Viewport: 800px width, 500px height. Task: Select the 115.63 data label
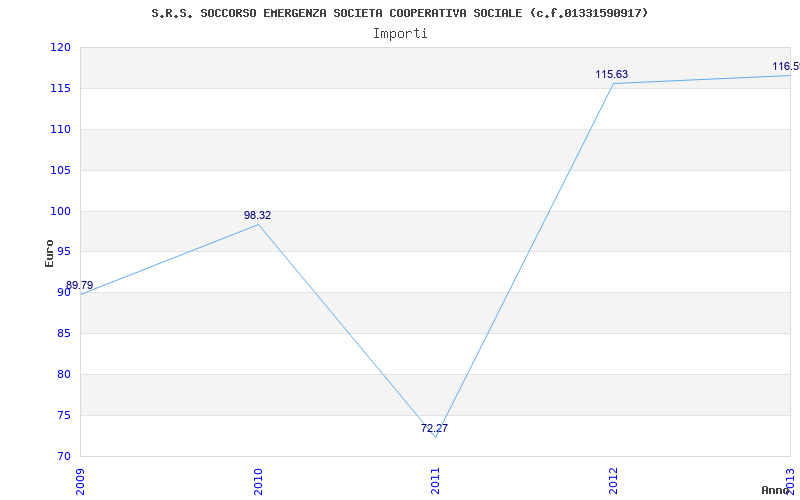pyautogui.click(x=612, y=74)
